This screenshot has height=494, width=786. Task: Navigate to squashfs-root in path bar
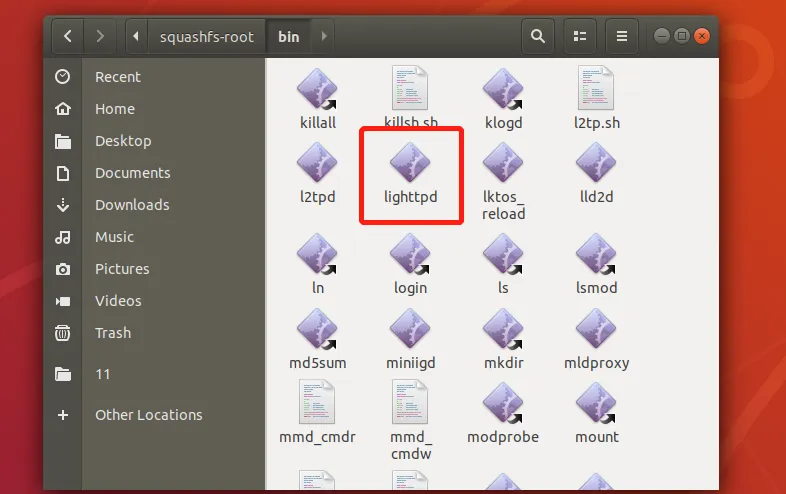[x=206, y=37]
